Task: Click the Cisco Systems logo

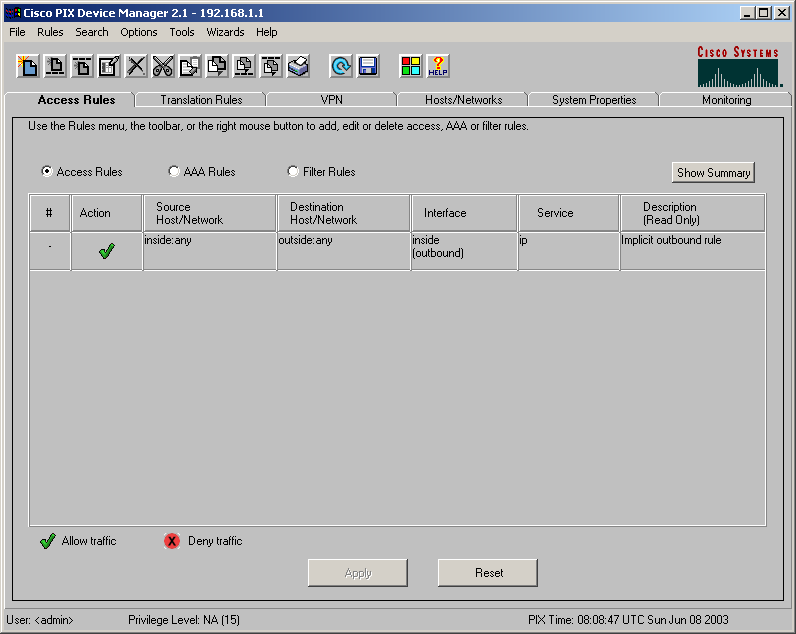Action: [x=740, y=66]
